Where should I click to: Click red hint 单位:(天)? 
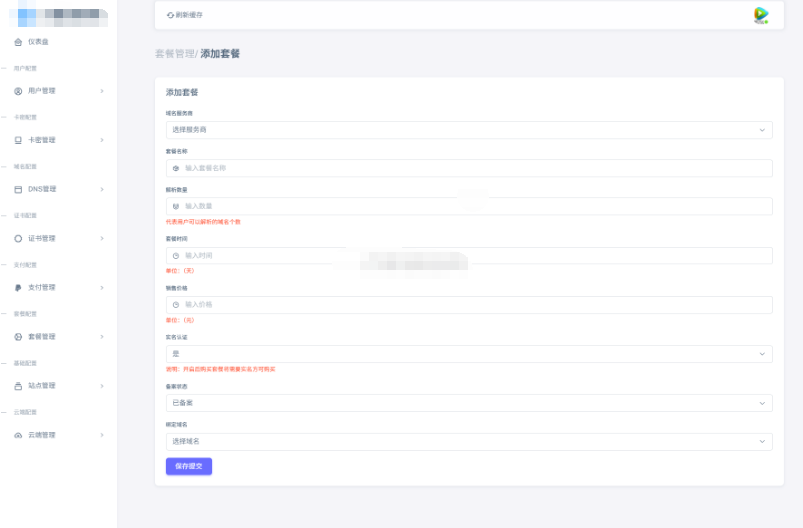[x=180, y=271]
